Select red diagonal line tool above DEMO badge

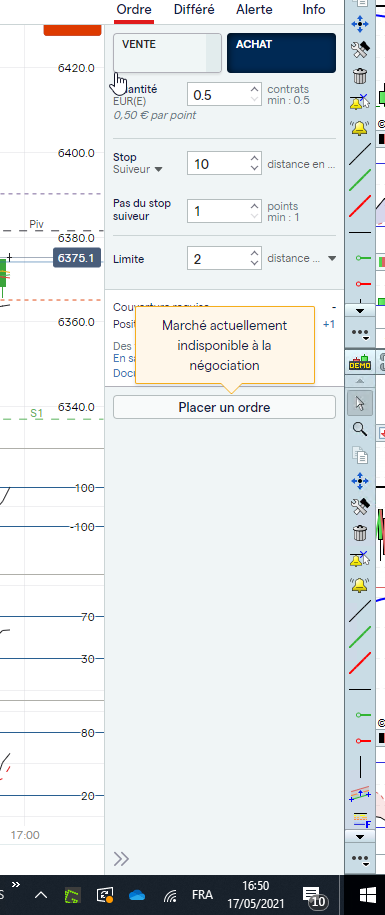point(360,206)
